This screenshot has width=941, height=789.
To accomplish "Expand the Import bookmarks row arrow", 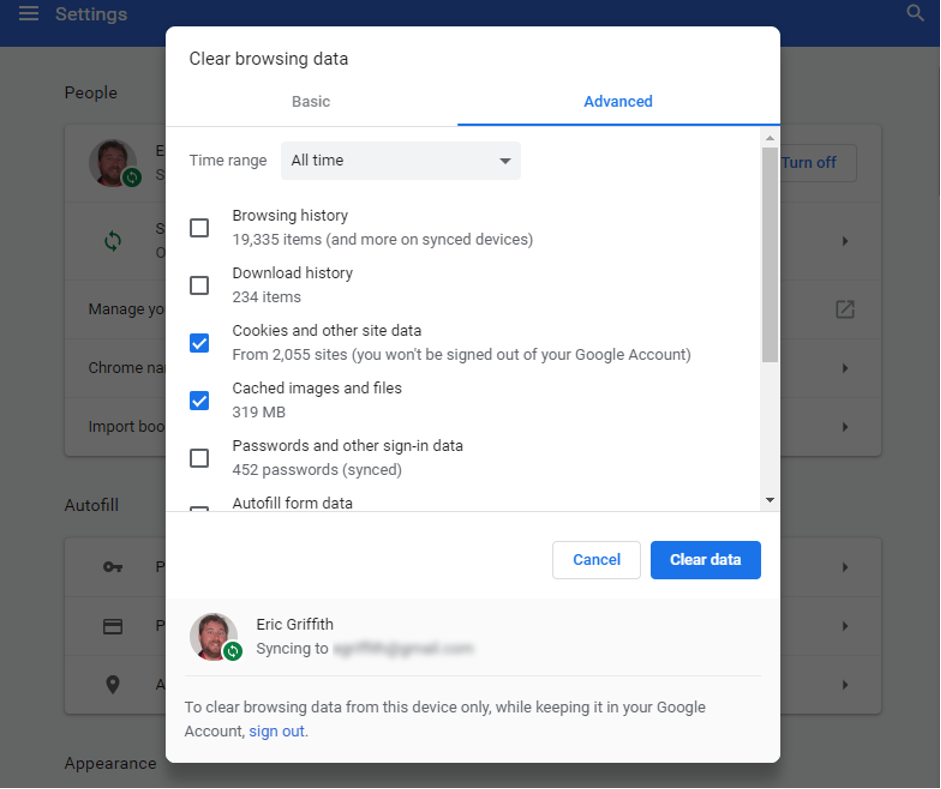I will (845, 427).
